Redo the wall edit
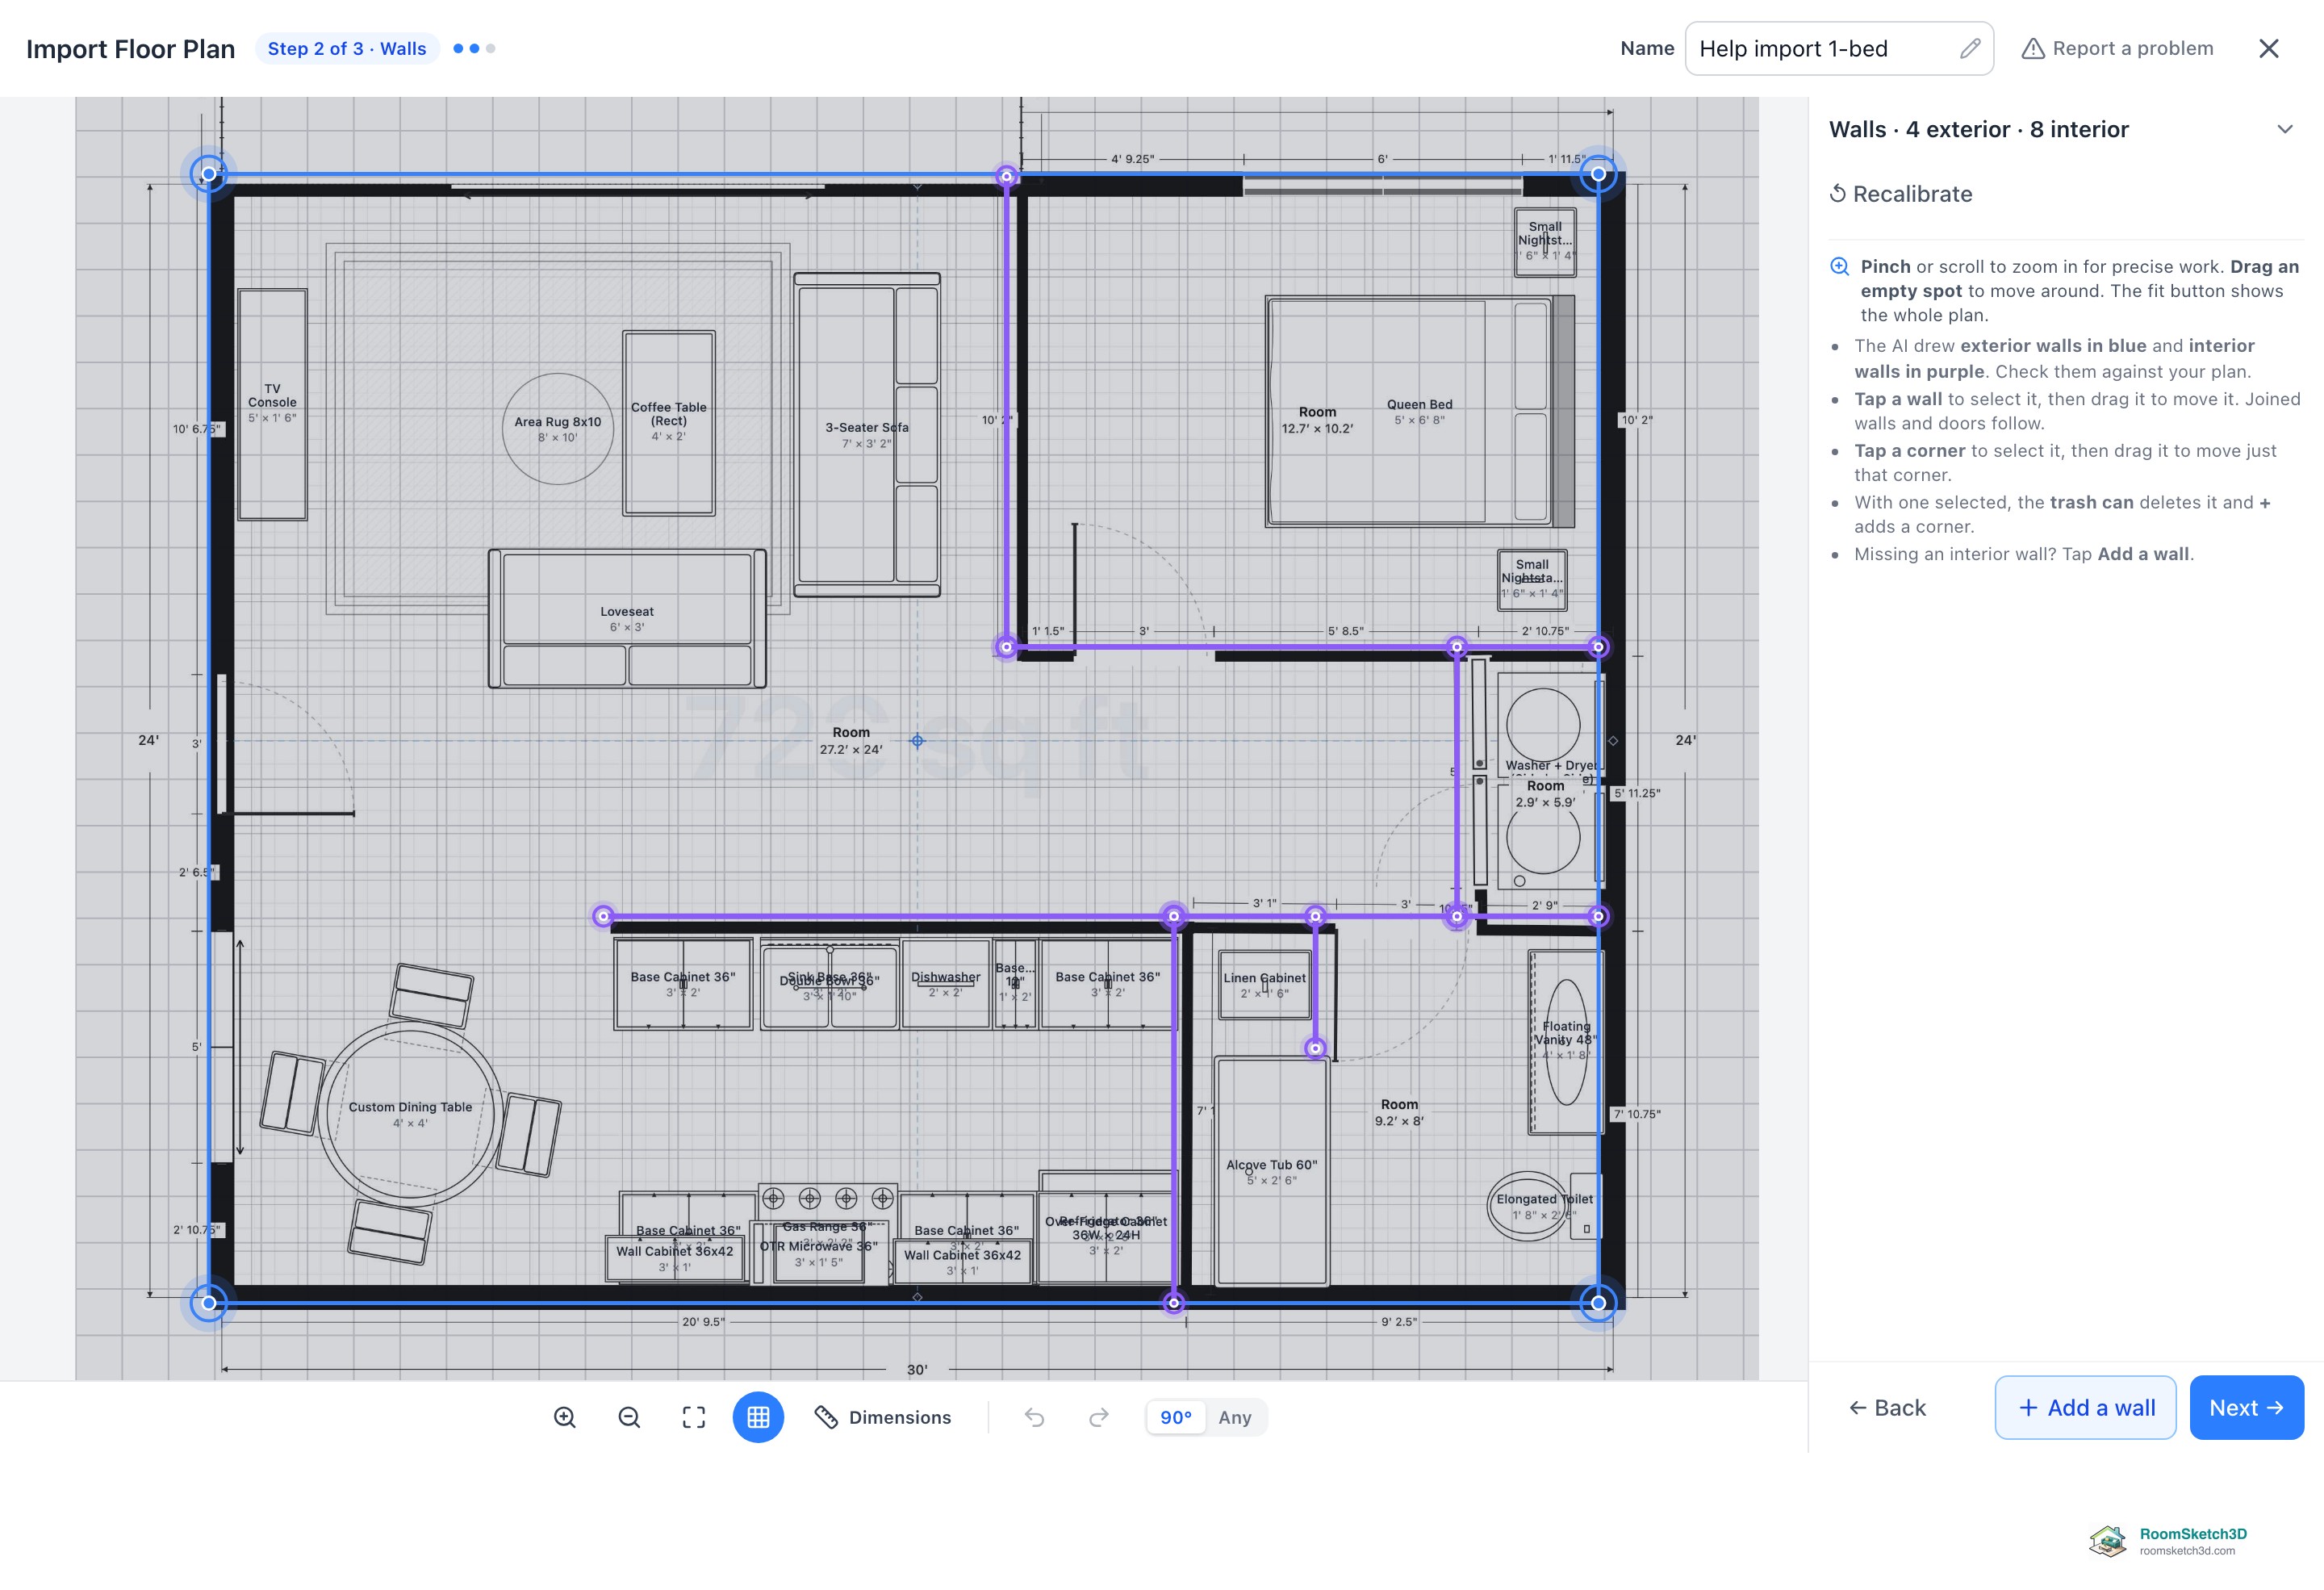 click(1099, 1417)
